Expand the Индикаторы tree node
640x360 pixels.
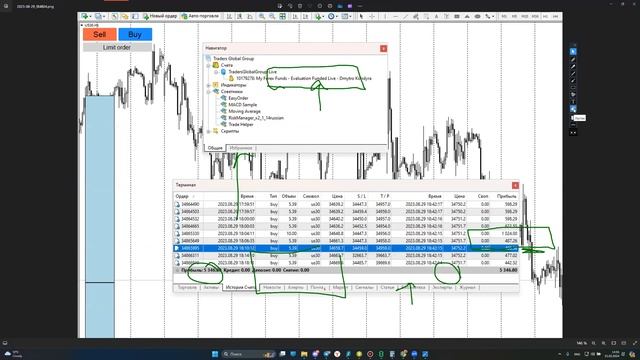point(209,85)
